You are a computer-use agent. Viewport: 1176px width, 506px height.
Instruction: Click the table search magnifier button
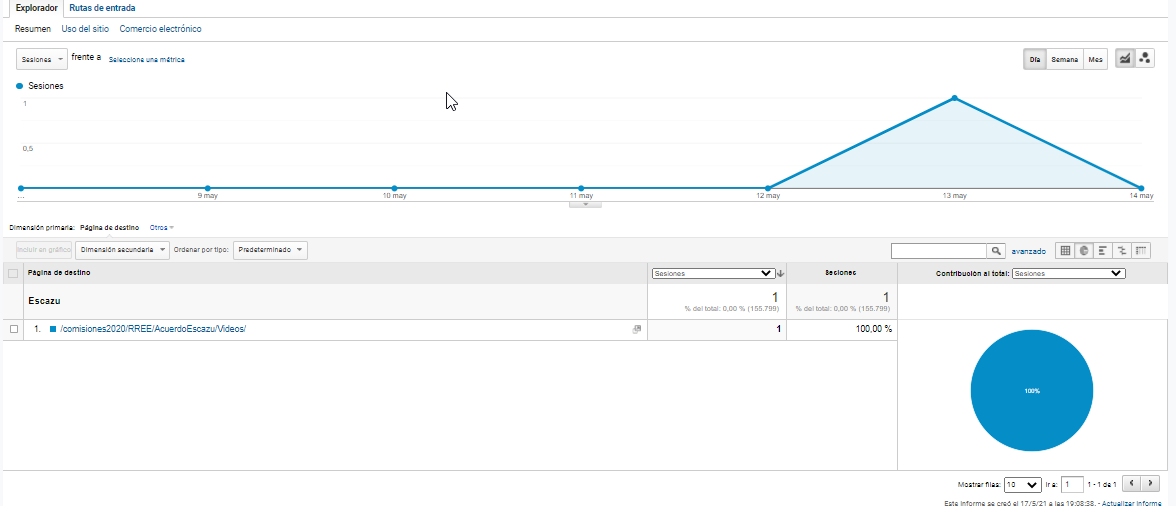(x=996, y=251)
